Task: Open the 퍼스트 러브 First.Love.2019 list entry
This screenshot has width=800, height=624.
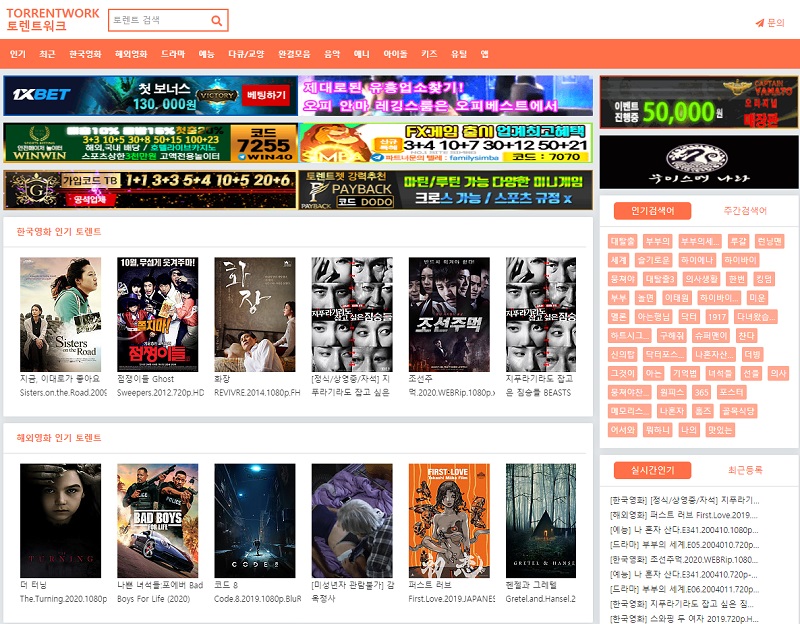Action: (684, 515)
